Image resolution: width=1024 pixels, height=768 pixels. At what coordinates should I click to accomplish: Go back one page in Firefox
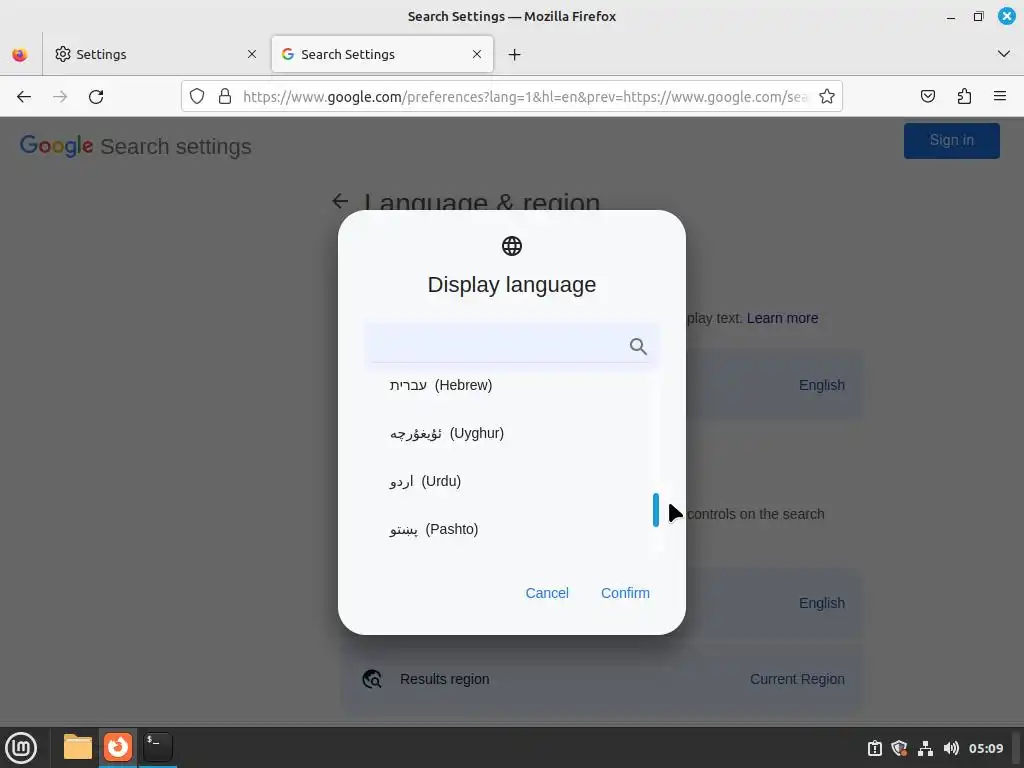(x=24, y=97)
